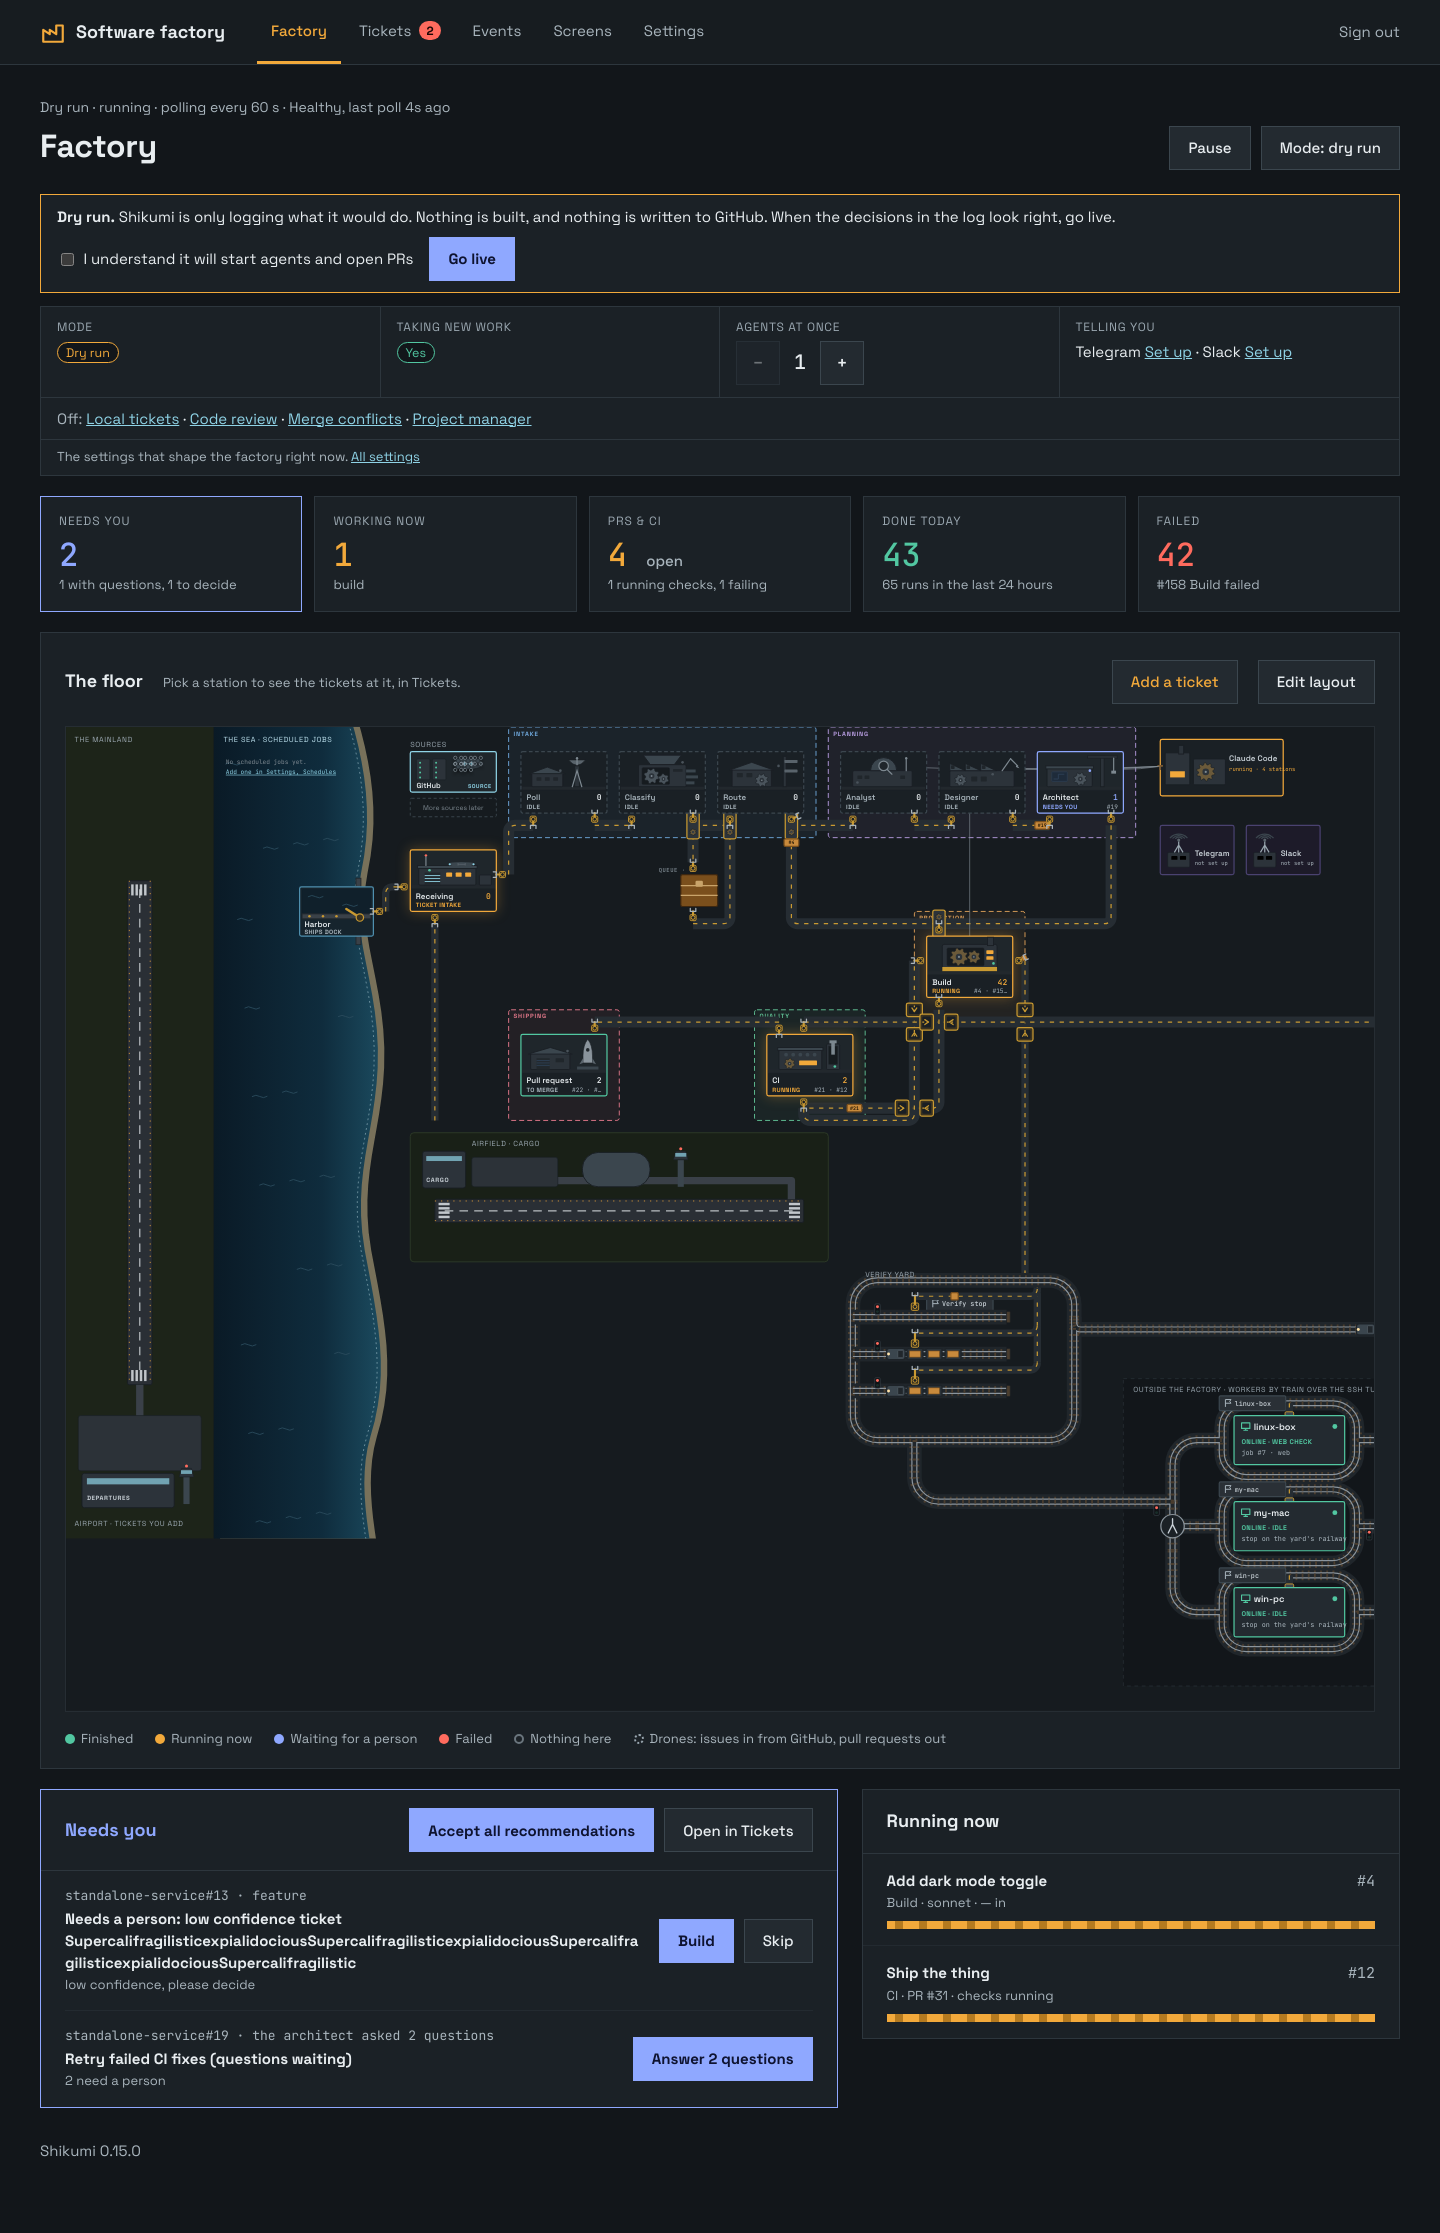This screenshot has height=2233, width=1440.
Task: Open the Merge conflicts setting link
Action: click(x=344, y=419)
